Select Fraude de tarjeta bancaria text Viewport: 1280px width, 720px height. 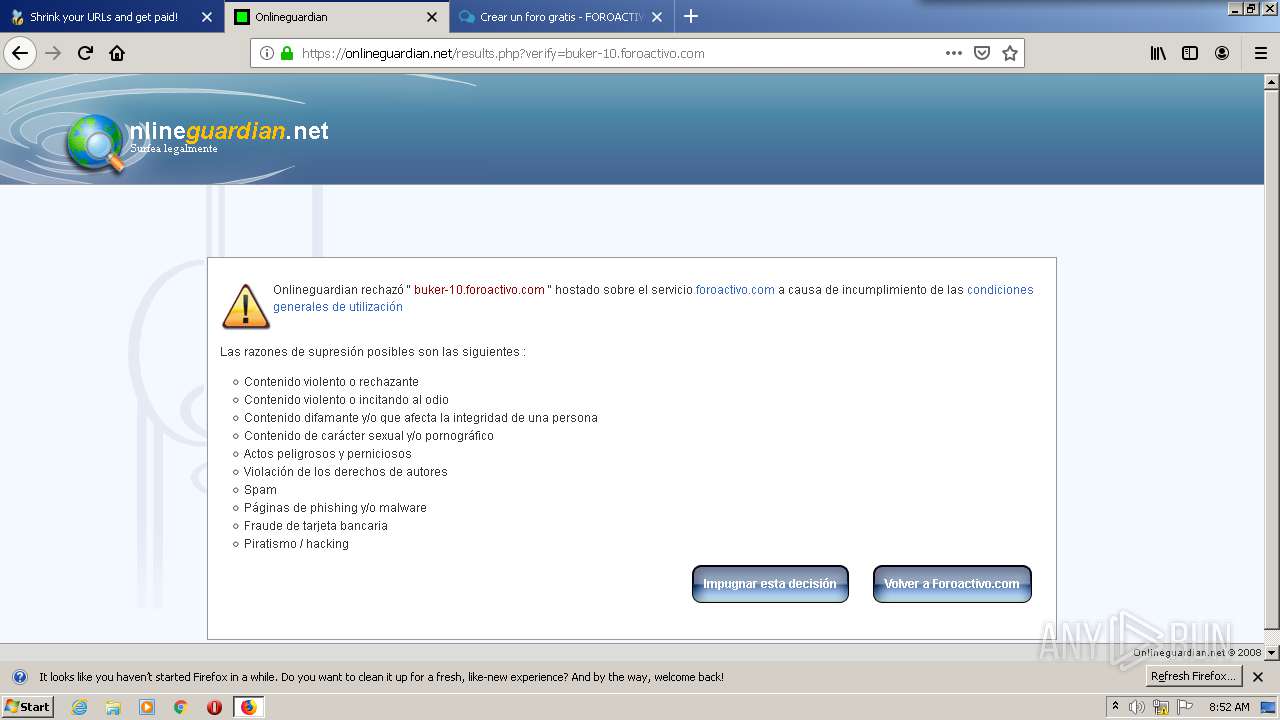click(316, 526)
